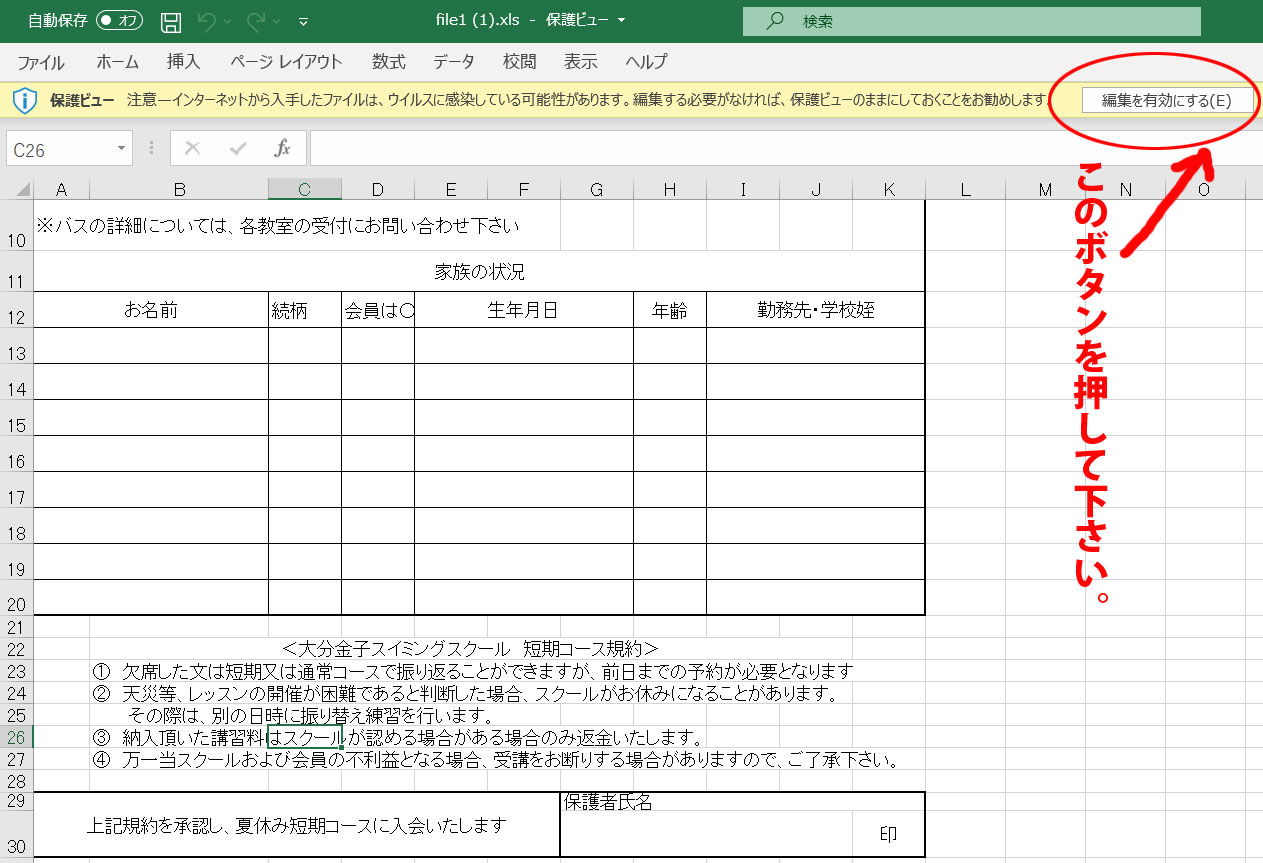Open the 校閲 tab
Viewport: 1263px width, 863px height.
tap(520, 62)
